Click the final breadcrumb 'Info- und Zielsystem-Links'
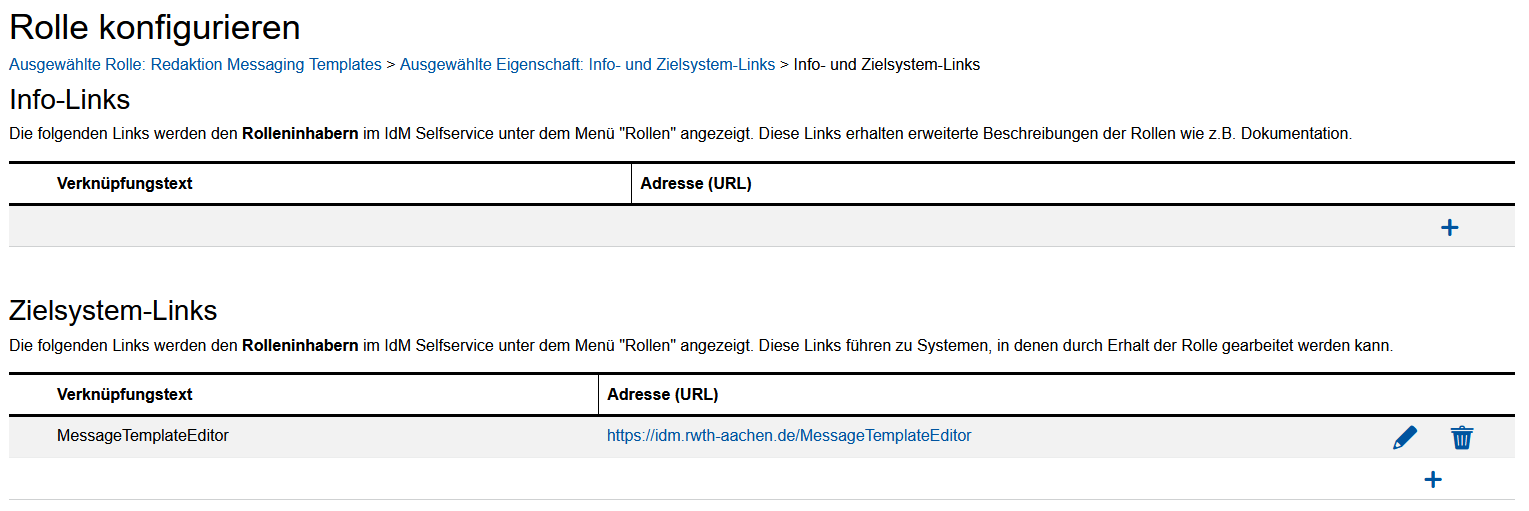Image resolution: width=1529 pixels, height=511 pixels. 886,65
